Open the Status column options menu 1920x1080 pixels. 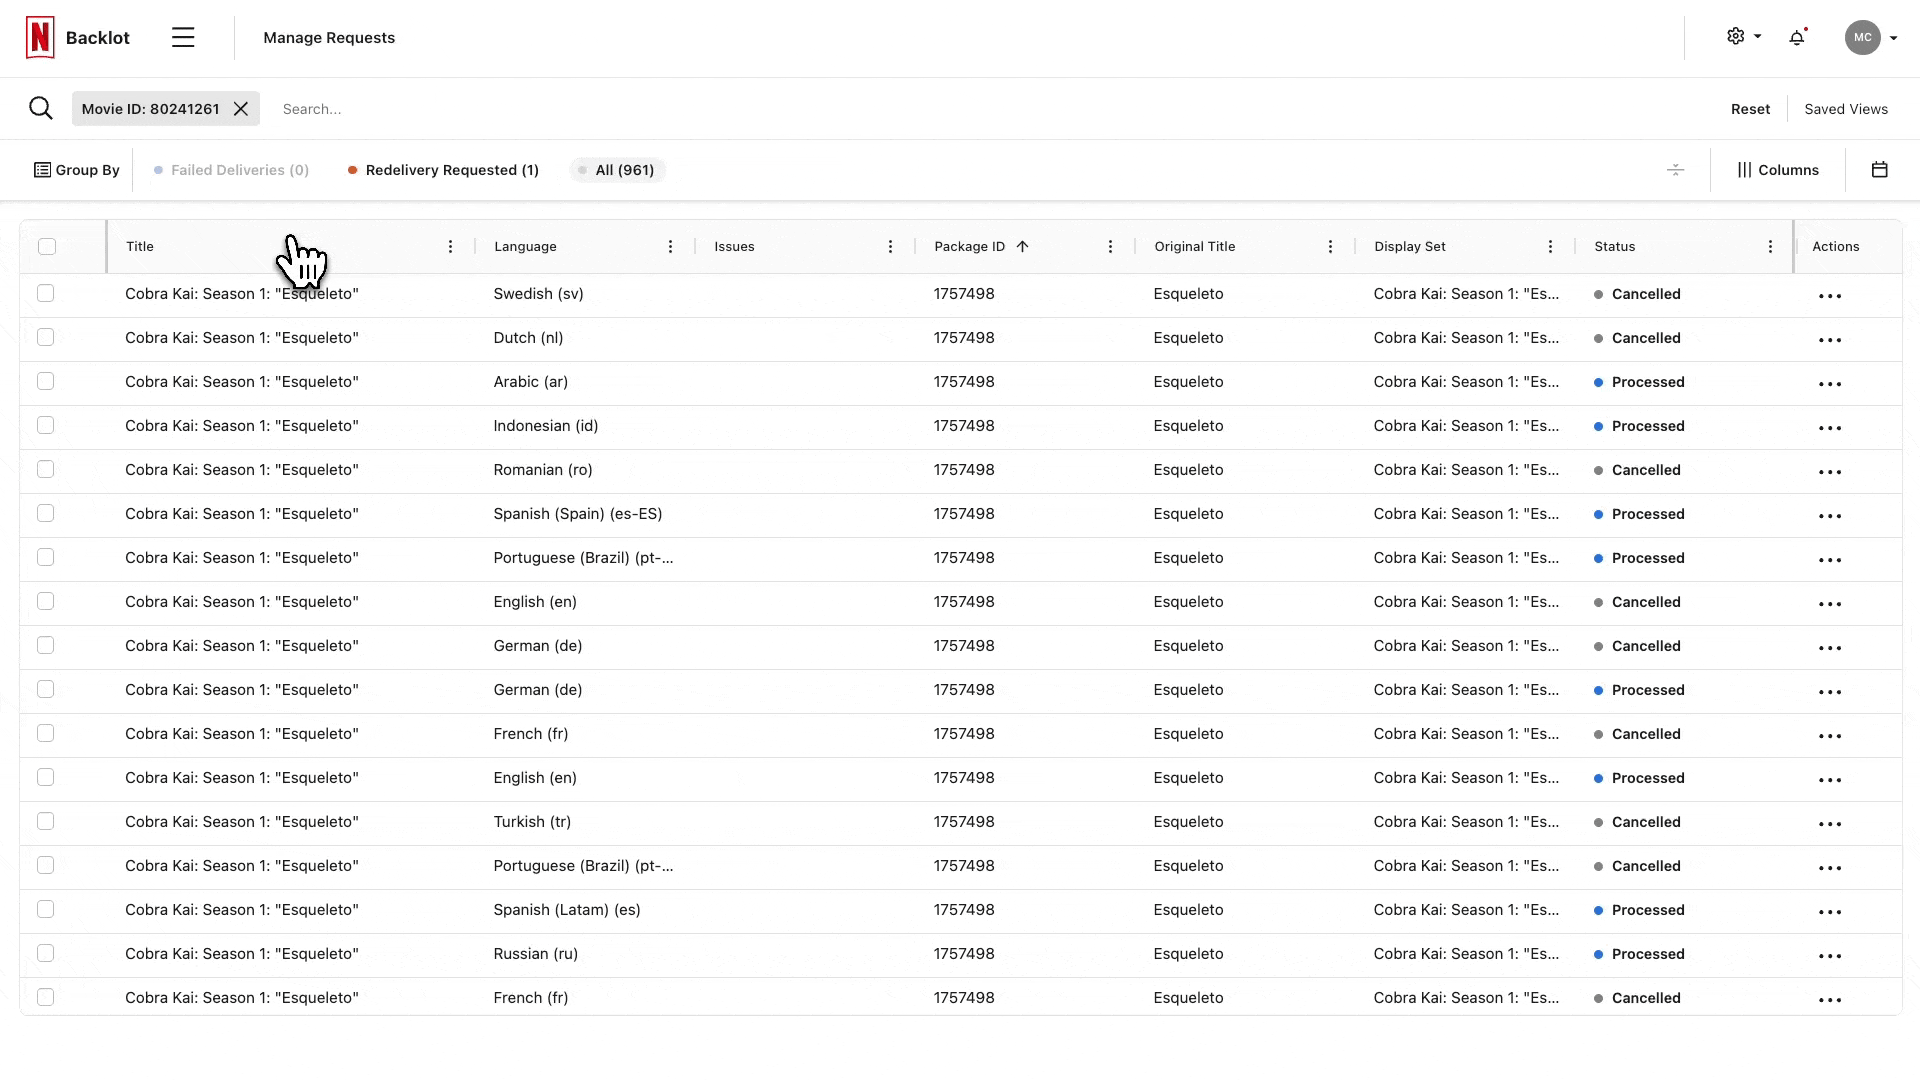coord(1770,246)
